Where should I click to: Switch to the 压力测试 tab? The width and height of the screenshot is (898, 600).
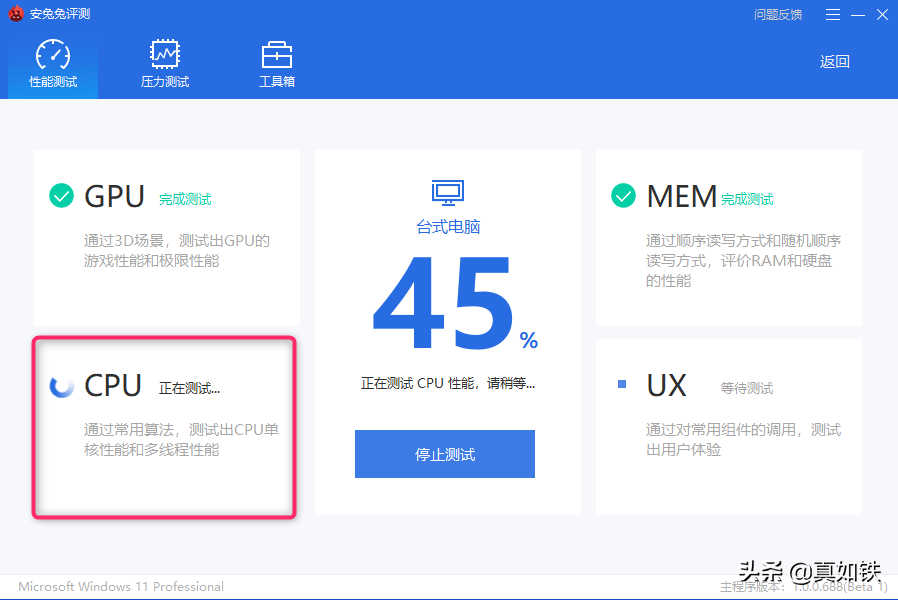point(165,82)
